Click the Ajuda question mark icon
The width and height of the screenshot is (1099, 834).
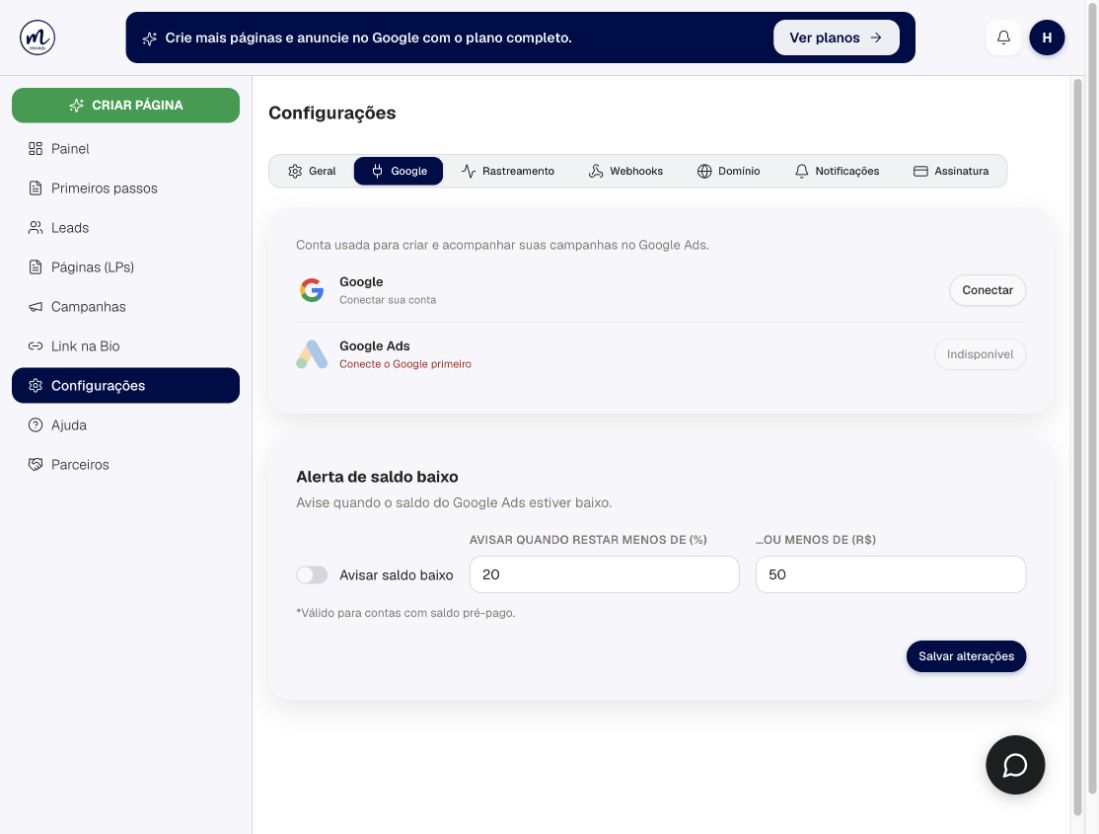point(35,425)
